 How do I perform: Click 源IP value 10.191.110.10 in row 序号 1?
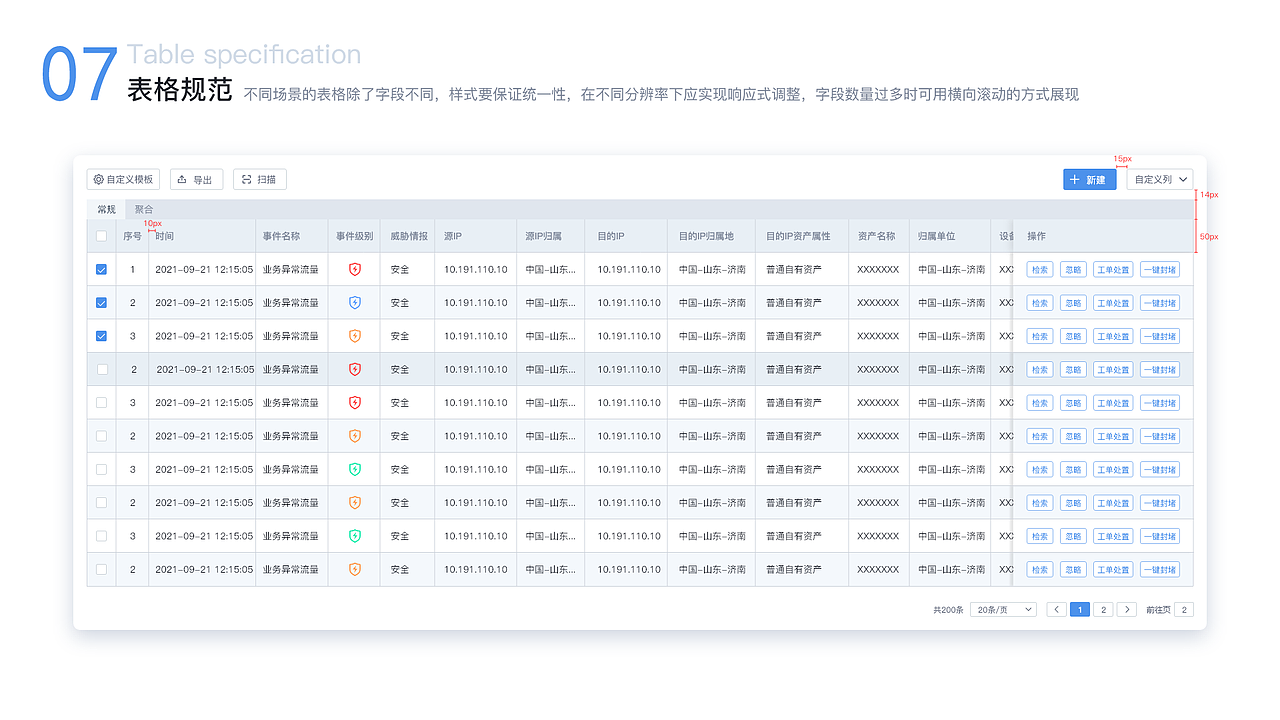pos(476,270)
